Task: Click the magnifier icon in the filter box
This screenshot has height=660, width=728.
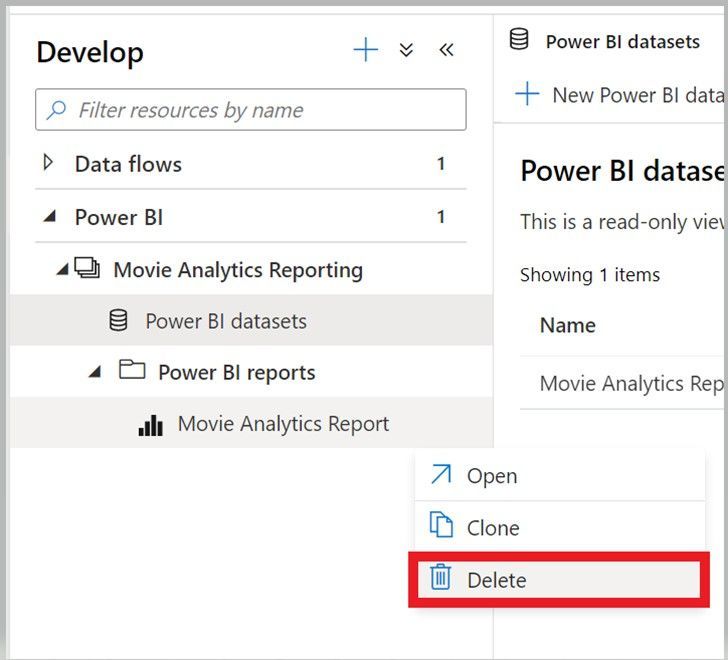Action: (57, 110)
